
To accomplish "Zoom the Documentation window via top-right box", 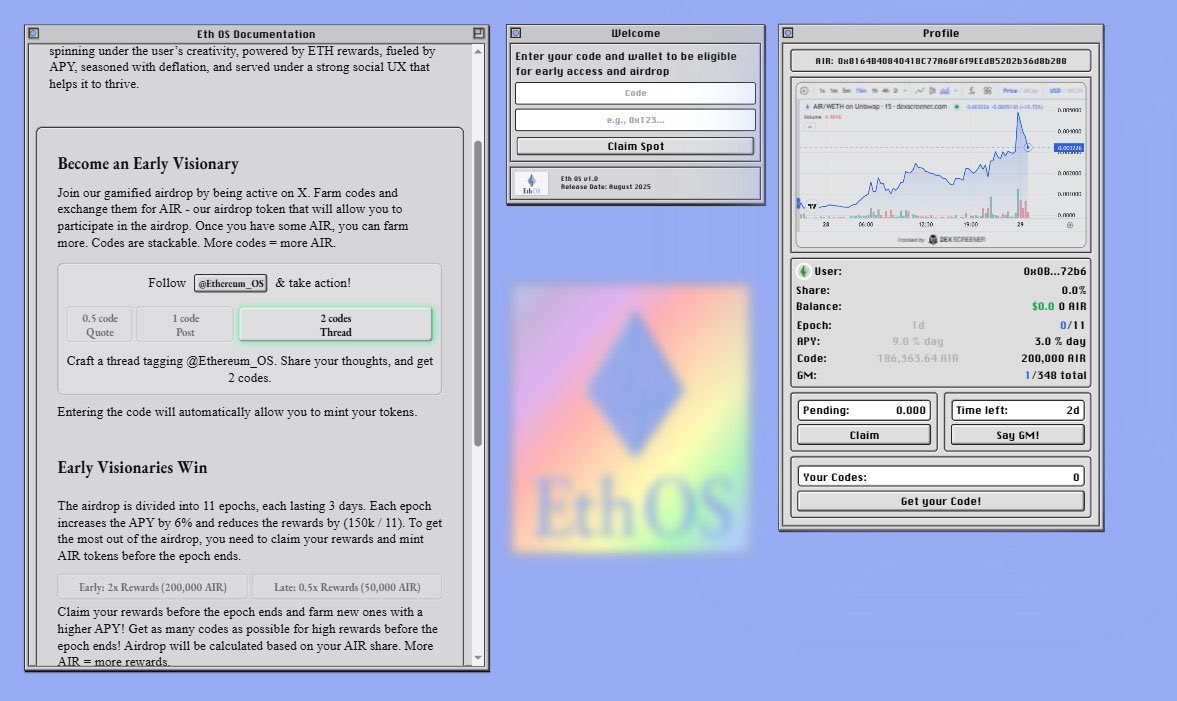I will tap(479, 33).
